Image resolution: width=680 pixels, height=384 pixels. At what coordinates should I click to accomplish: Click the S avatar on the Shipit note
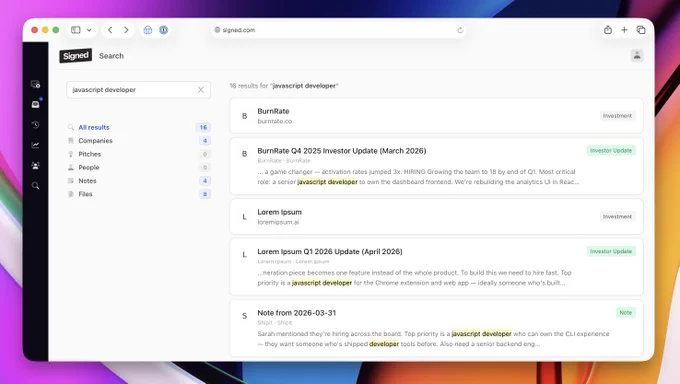coord(245,316)
